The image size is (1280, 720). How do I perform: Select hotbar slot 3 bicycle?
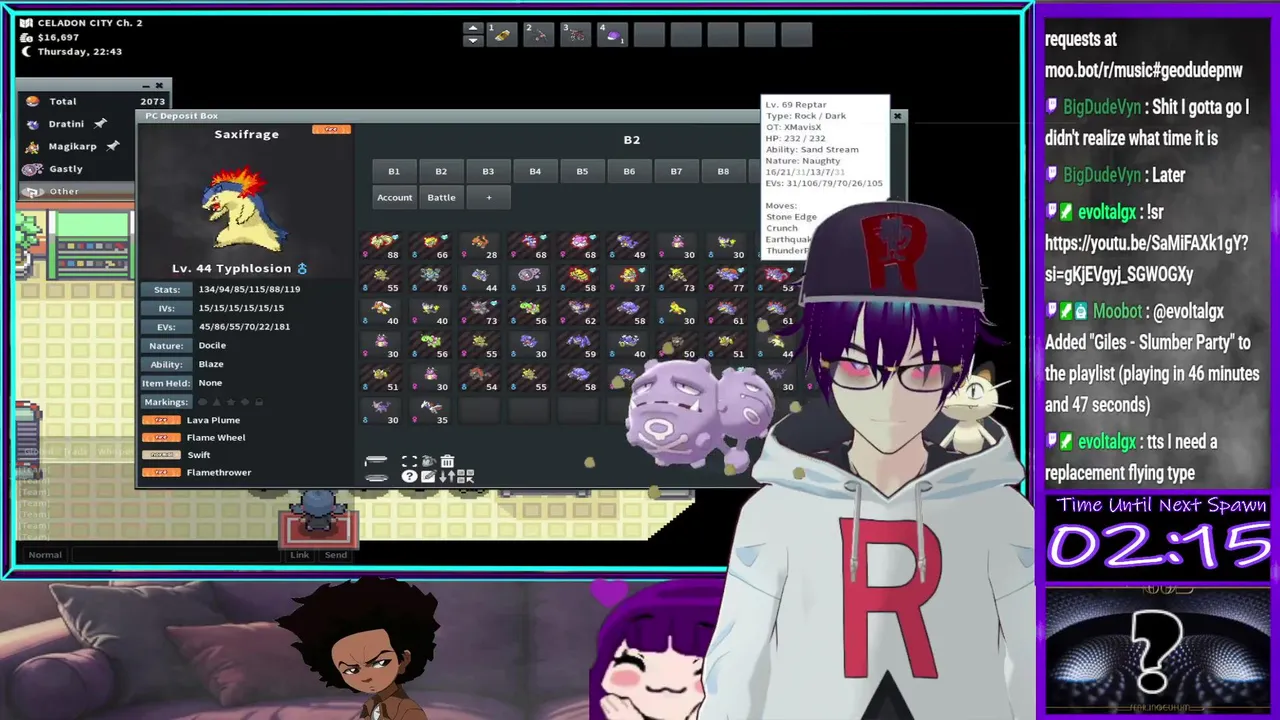click(x=576, y=35)
